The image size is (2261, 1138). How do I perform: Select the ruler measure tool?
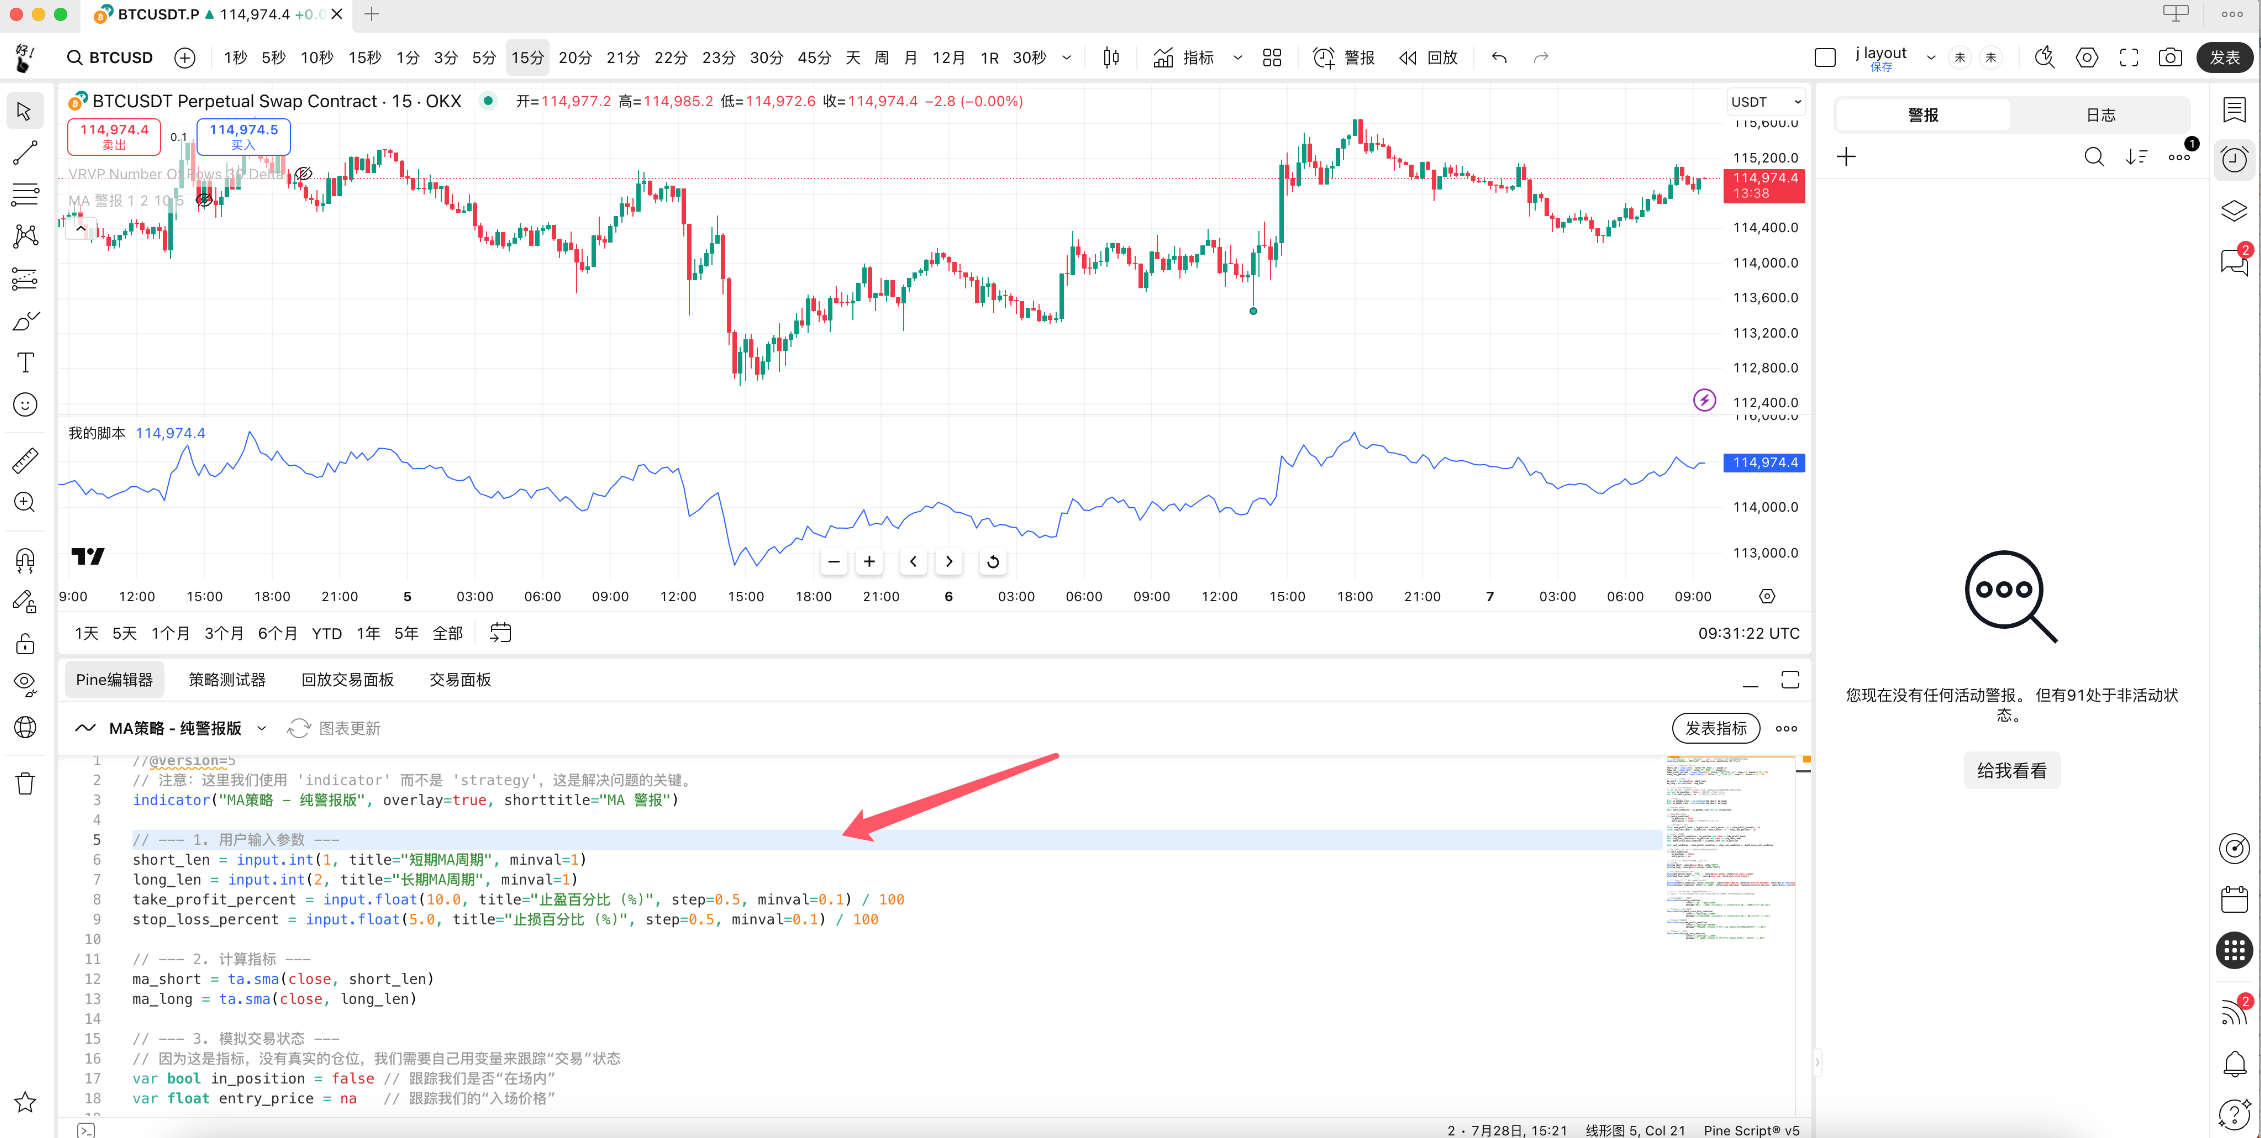click(25, 460)
